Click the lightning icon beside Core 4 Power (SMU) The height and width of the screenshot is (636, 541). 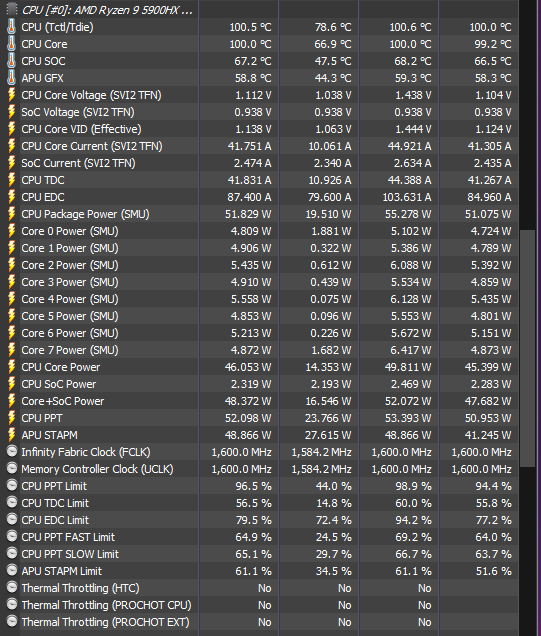point(12,299)
